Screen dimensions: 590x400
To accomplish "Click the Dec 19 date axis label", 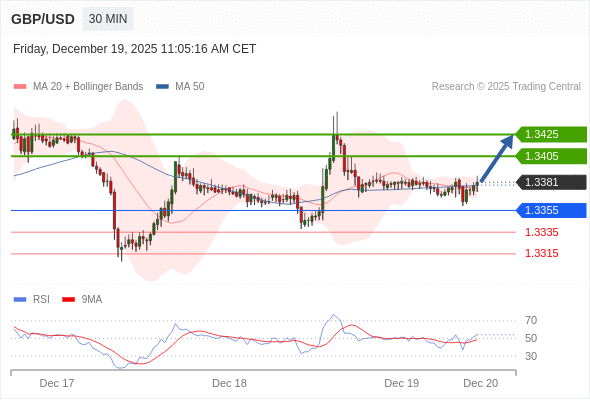I will [401, 383].
